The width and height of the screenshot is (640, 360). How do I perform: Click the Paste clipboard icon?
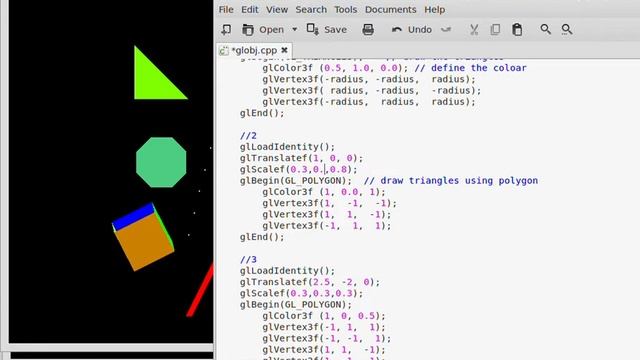tap(517, 29)
